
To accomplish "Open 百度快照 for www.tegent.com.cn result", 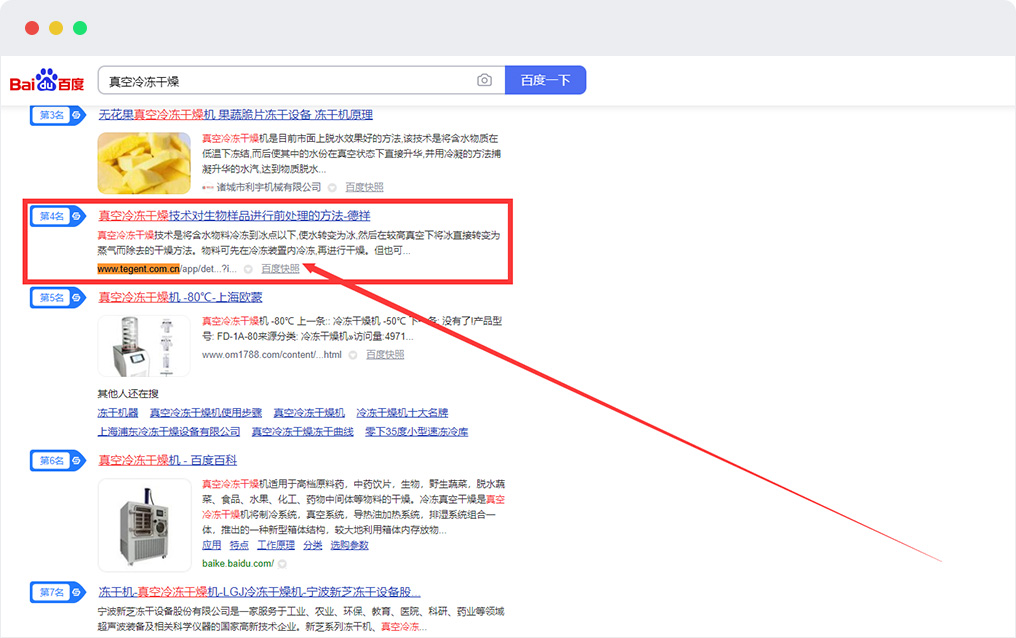I will coord(281,269).
